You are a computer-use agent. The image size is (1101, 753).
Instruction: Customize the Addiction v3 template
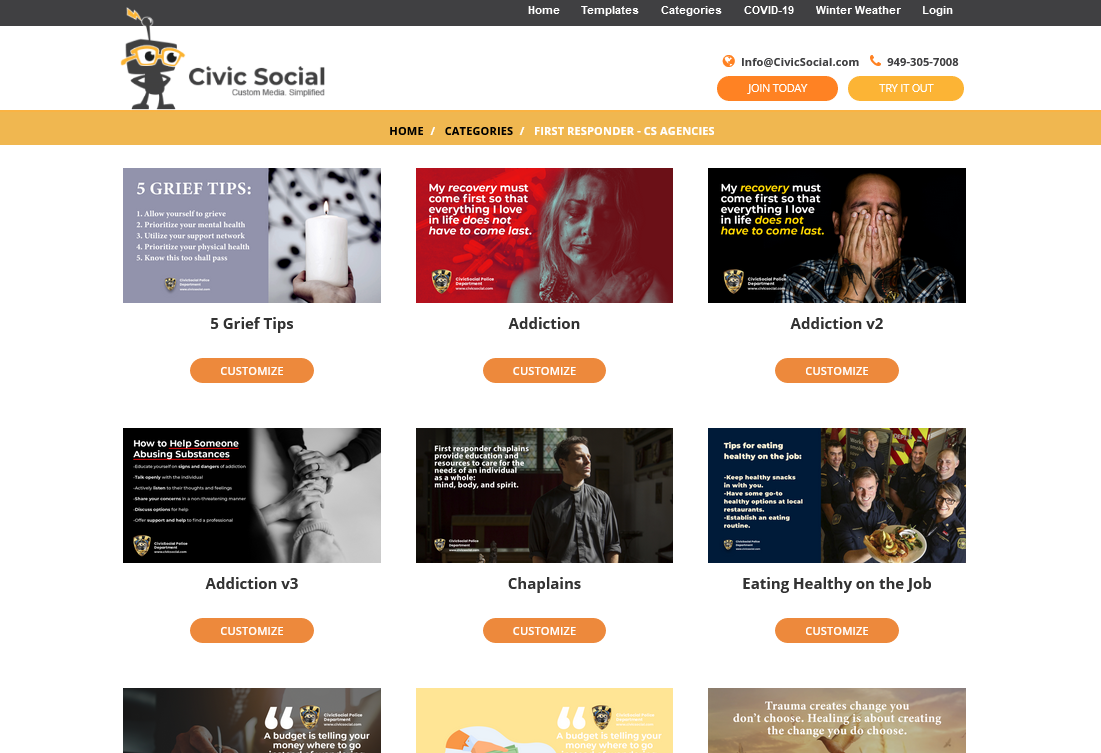point(252,631)
